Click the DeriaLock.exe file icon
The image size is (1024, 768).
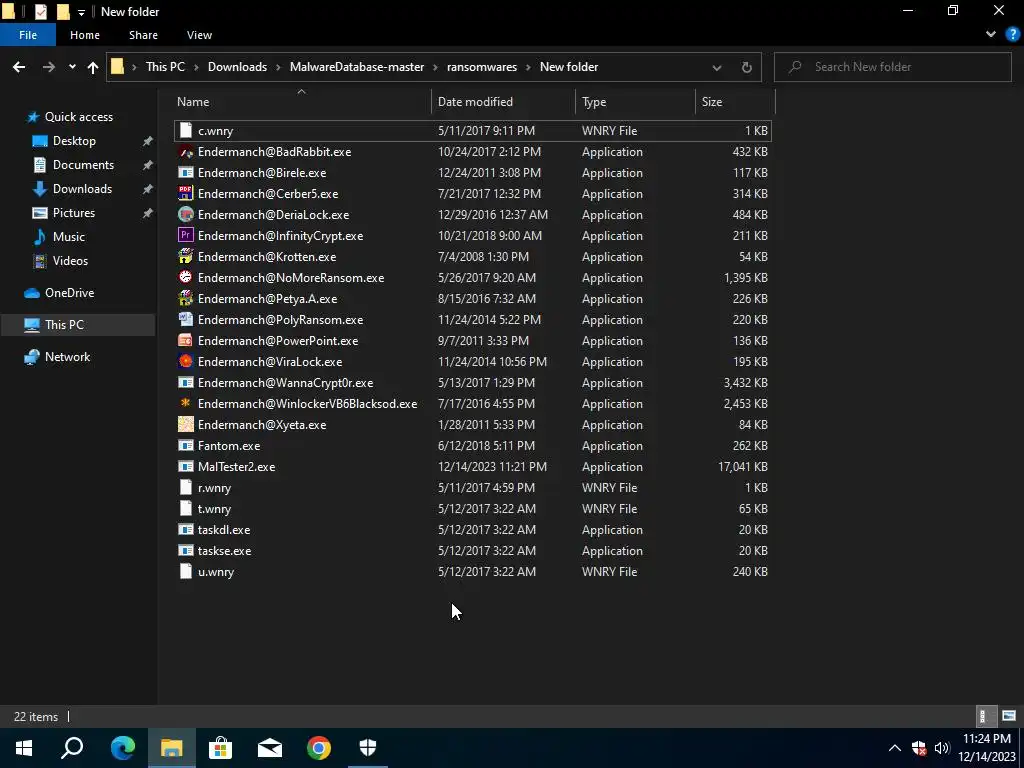pyautogui.click(x=186, y=214)
